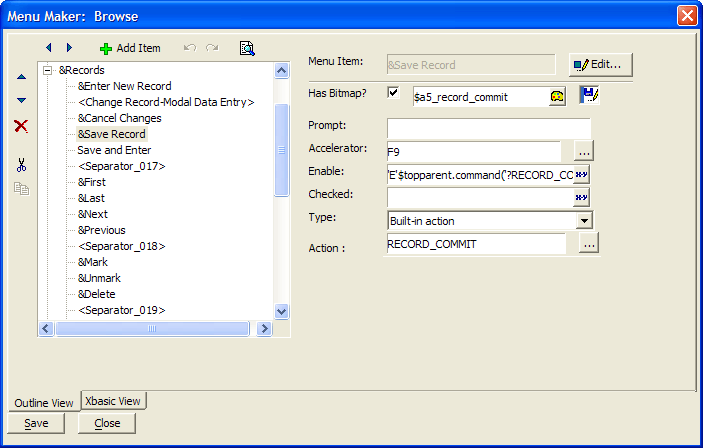The width and height of the screenshot is (703, 448).
Task: Click the right navigation arrow in the toolbar
Action: point(69,48)
